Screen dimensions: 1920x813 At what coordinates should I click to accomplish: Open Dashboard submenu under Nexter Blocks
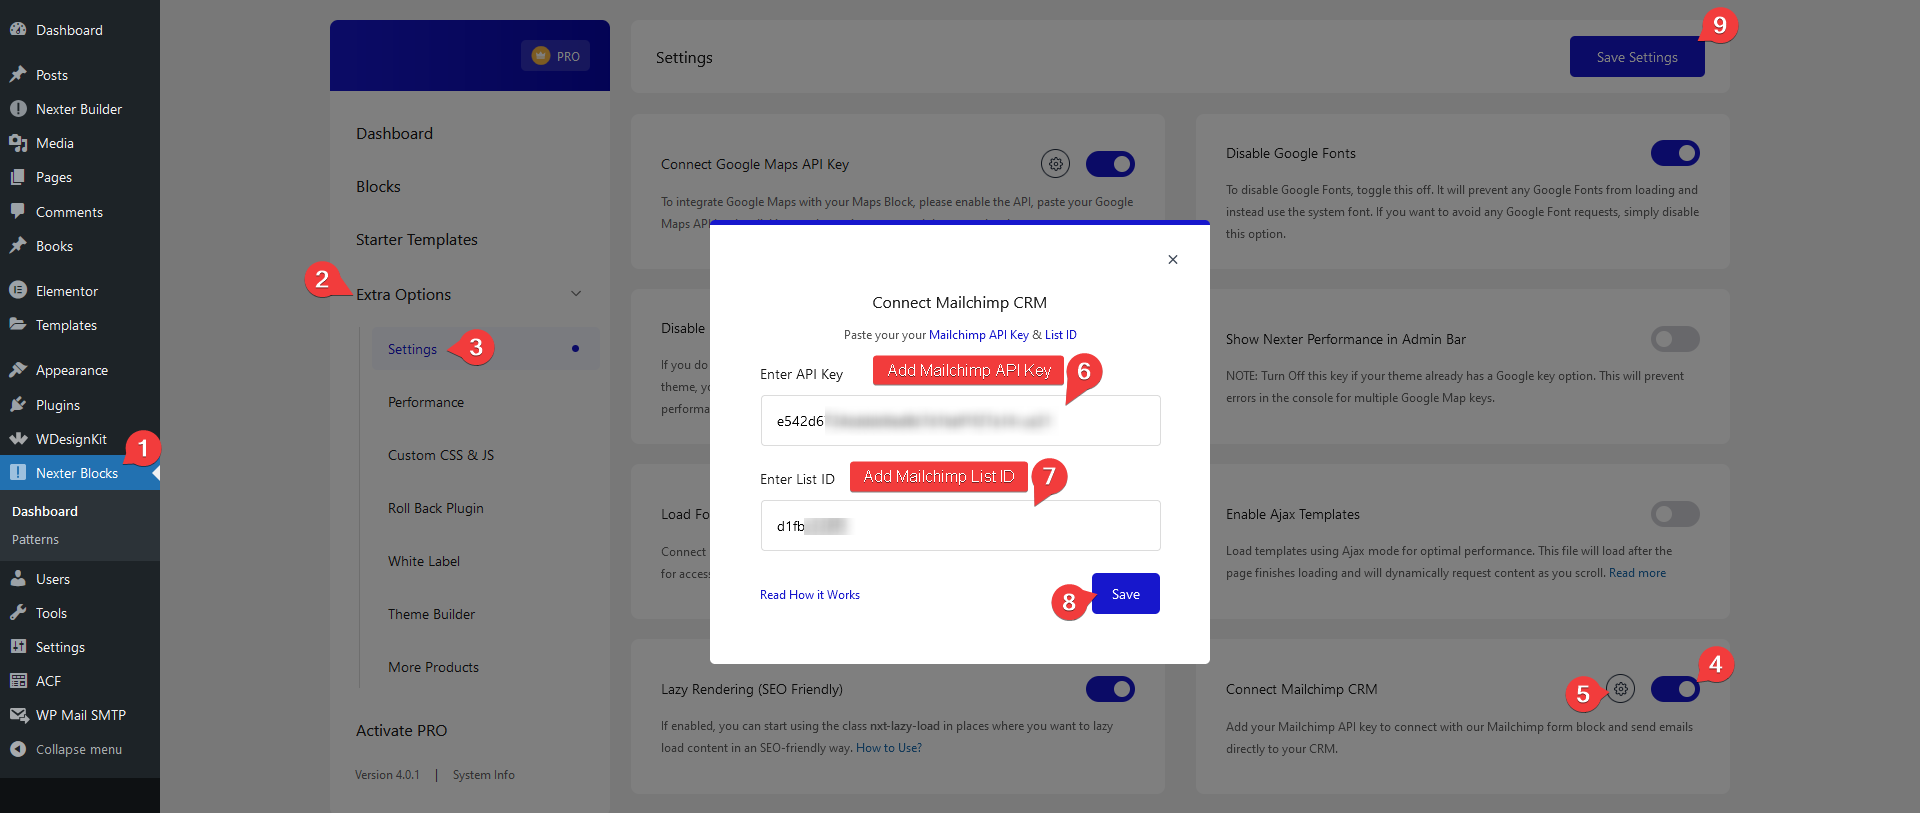[45, 511]
